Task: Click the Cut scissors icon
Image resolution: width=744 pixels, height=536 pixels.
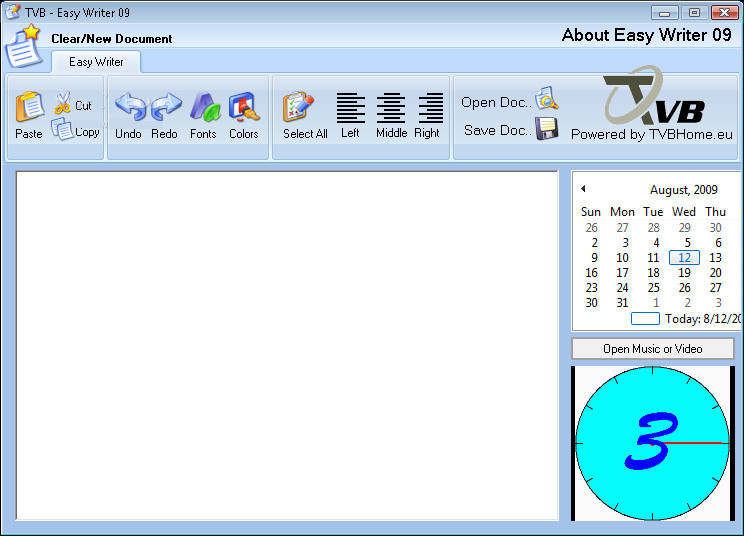Action: (x=62, y=103)
